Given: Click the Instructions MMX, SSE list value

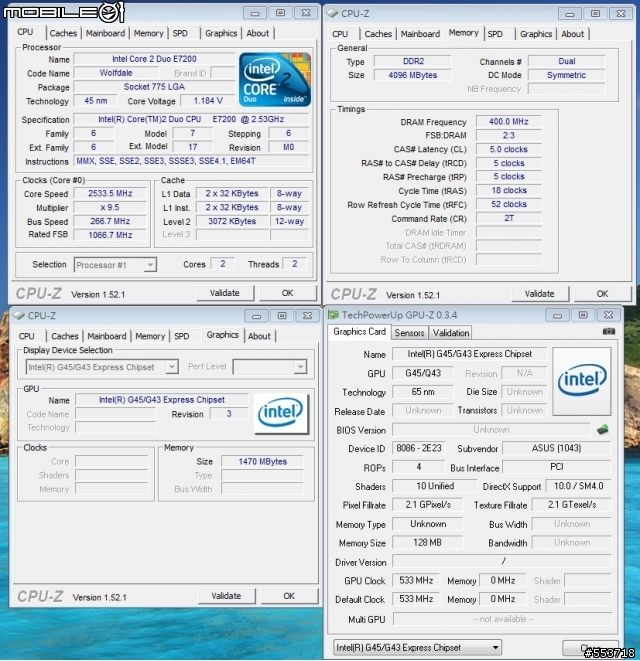Looking at the screenshot, I should coord(192,161).
